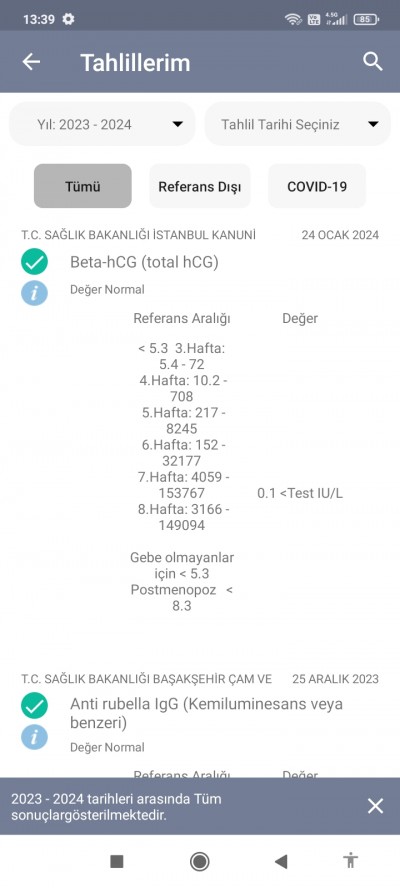Open the accessibility icon in navigation bar
This screenshot has height=888, width=400.
[351, 861]
